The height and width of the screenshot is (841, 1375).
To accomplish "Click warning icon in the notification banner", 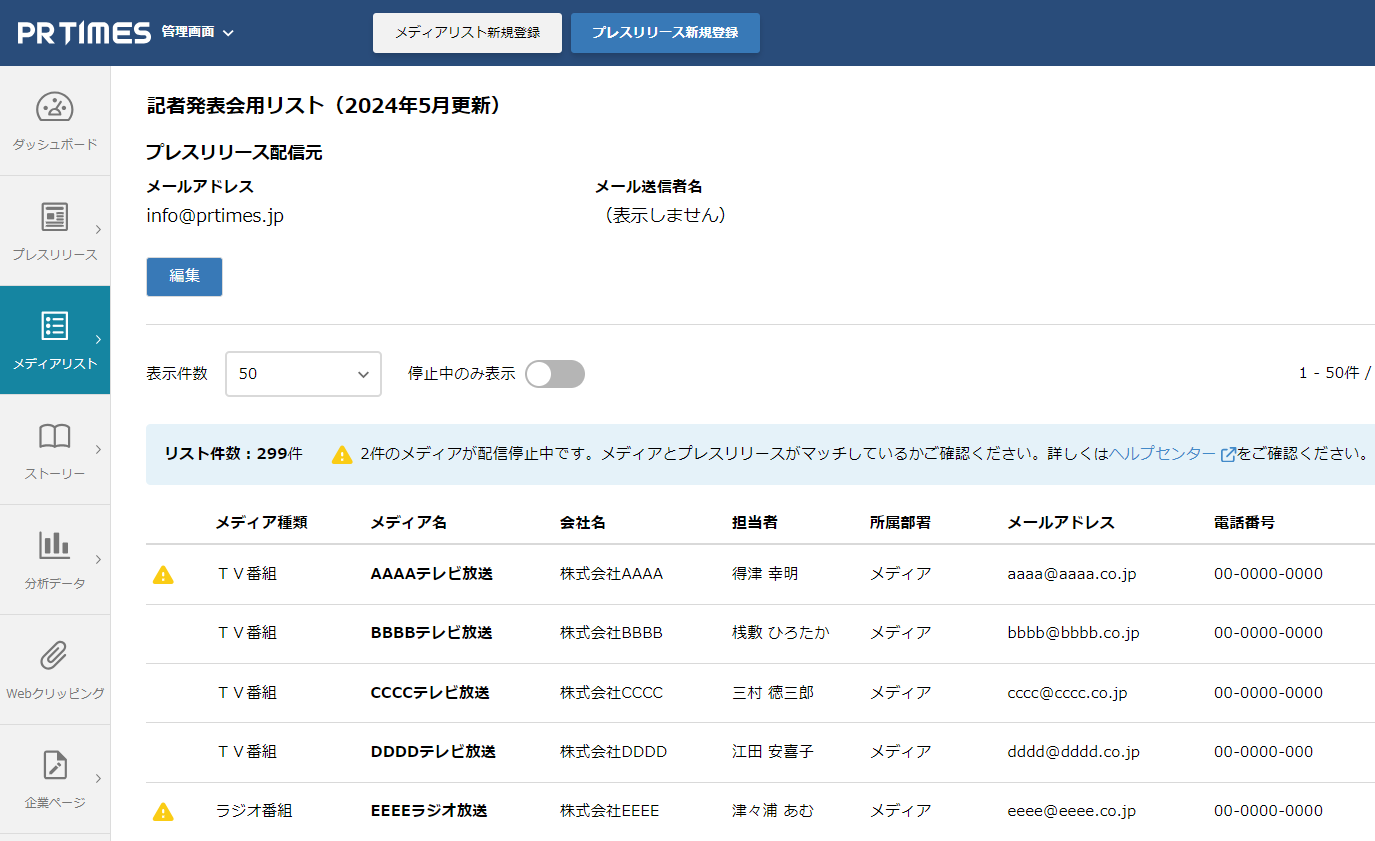I will pos(342,455).
